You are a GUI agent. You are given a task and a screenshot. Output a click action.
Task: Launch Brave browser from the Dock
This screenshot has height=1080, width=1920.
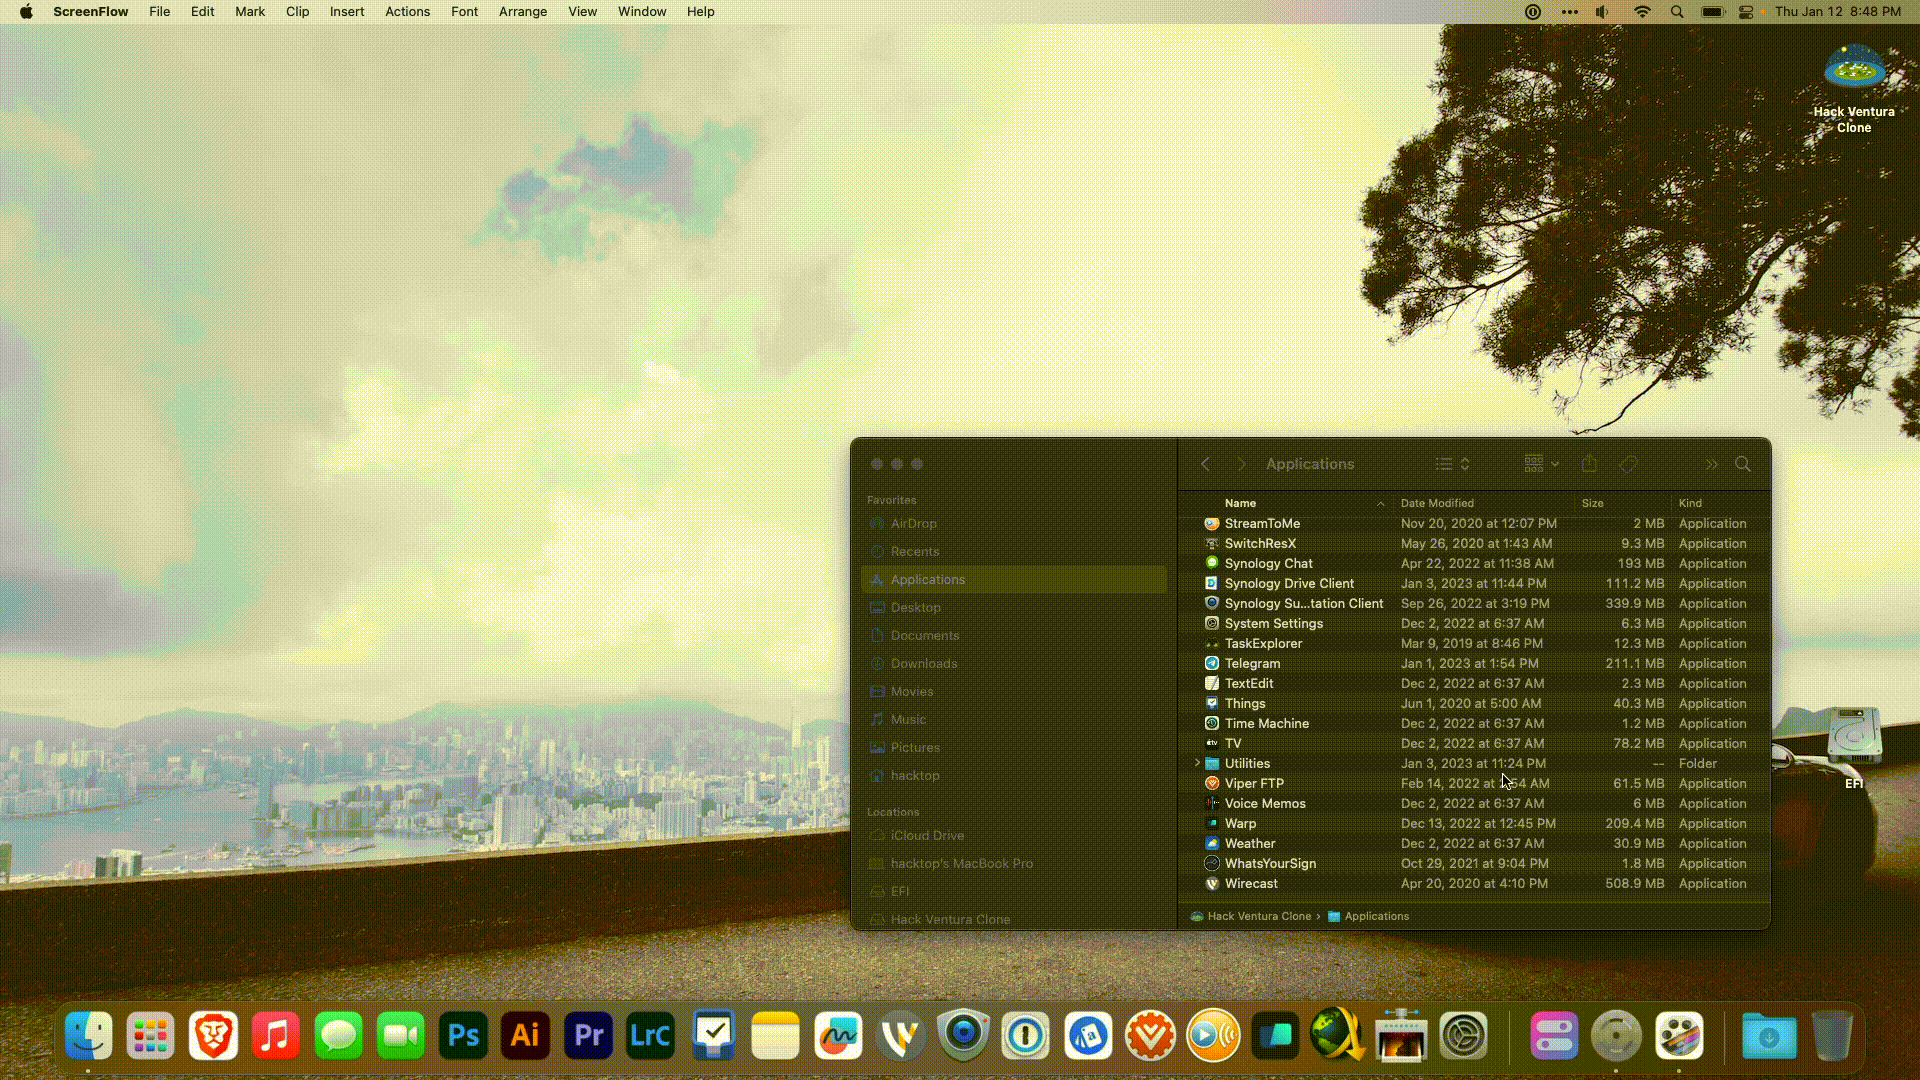[x=213, y=1036]
